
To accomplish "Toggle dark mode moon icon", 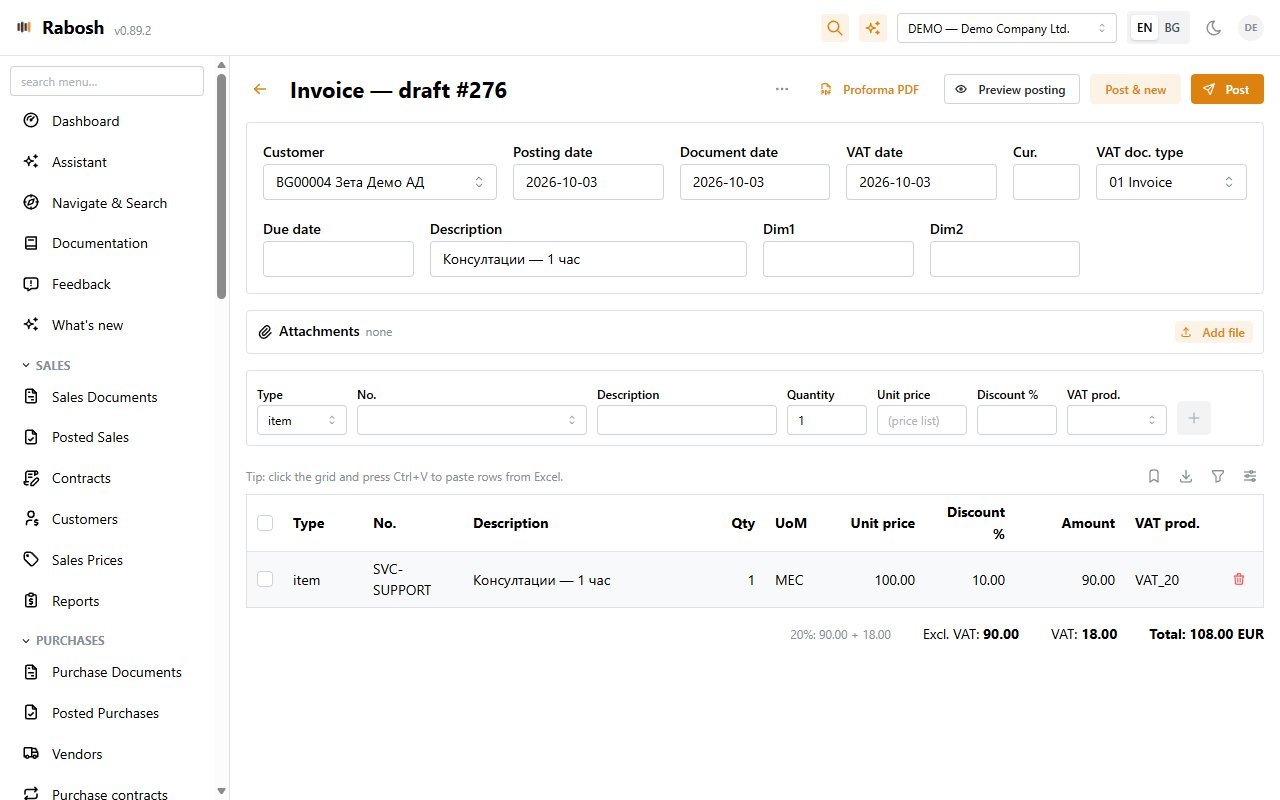I will coord(1214,28).
